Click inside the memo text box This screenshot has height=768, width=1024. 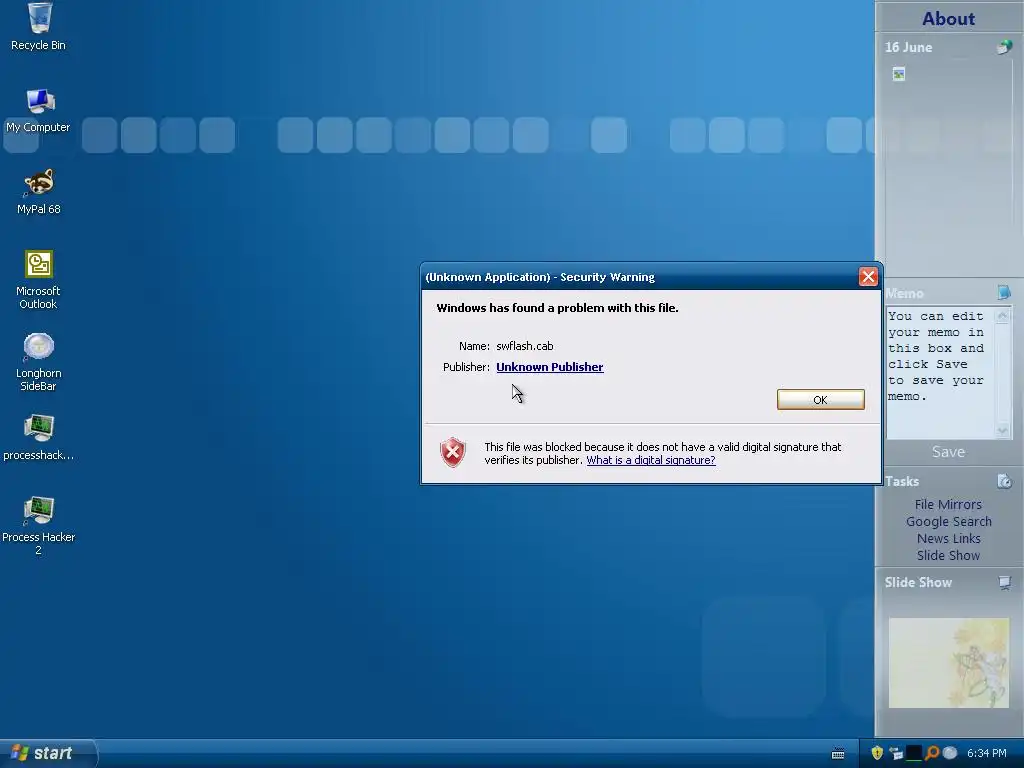(940, 372)
